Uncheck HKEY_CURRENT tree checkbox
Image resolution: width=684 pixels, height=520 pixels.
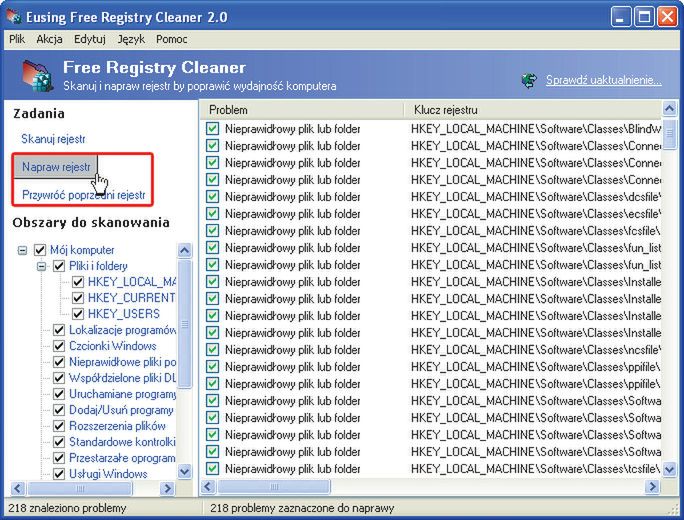click(x=78, y=298)
